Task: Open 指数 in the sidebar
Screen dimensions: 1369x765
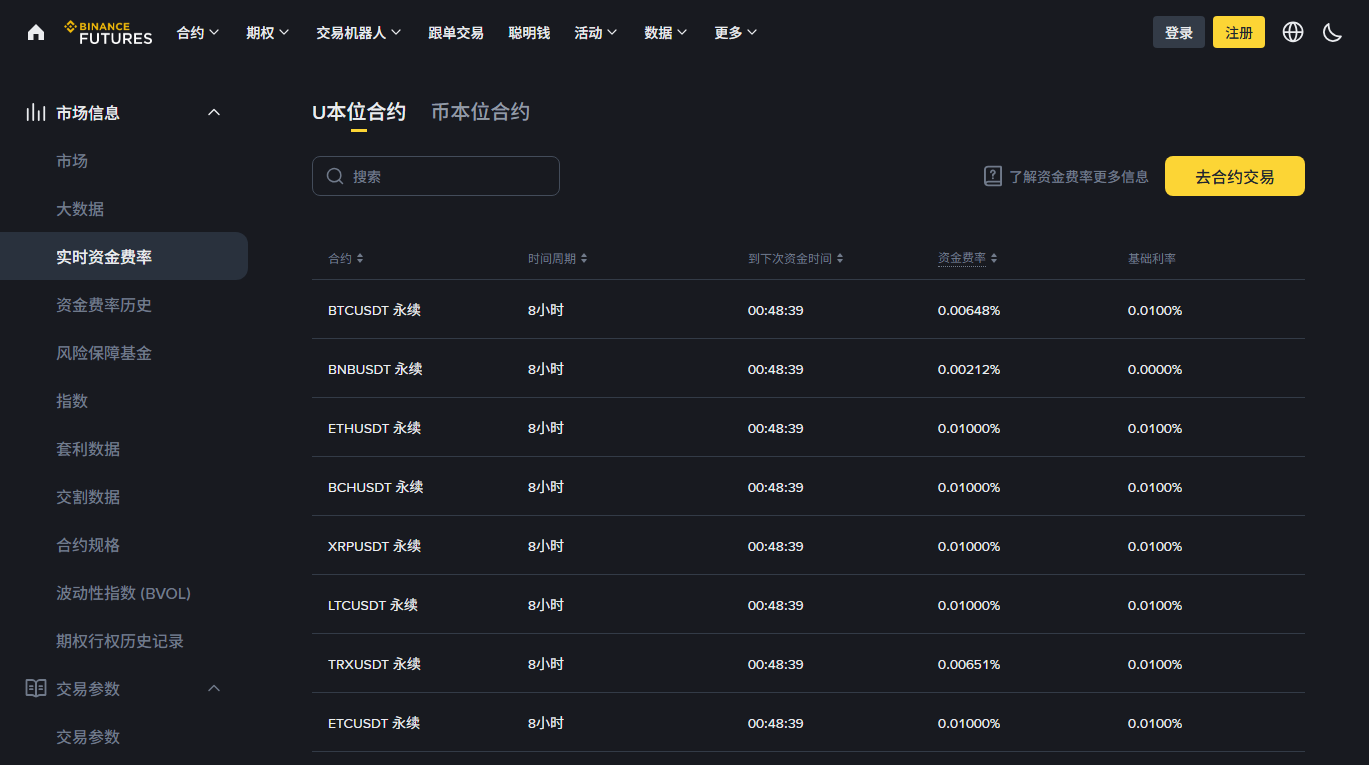Action: click(72, 401)
